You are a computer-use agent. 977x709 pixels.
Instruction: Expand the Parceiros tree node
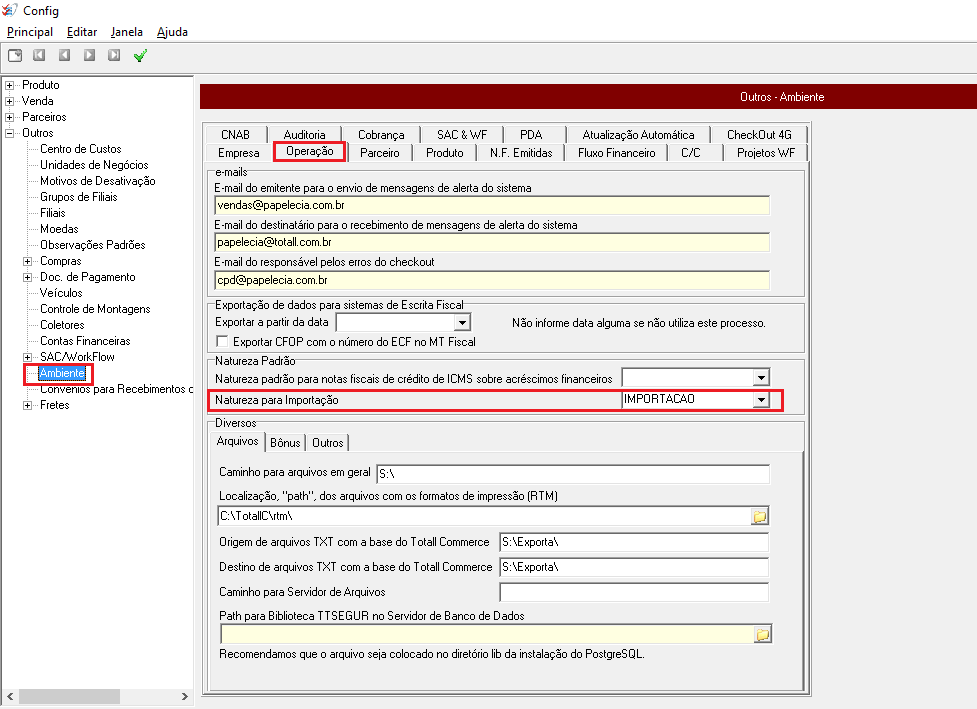pos(9,117)
